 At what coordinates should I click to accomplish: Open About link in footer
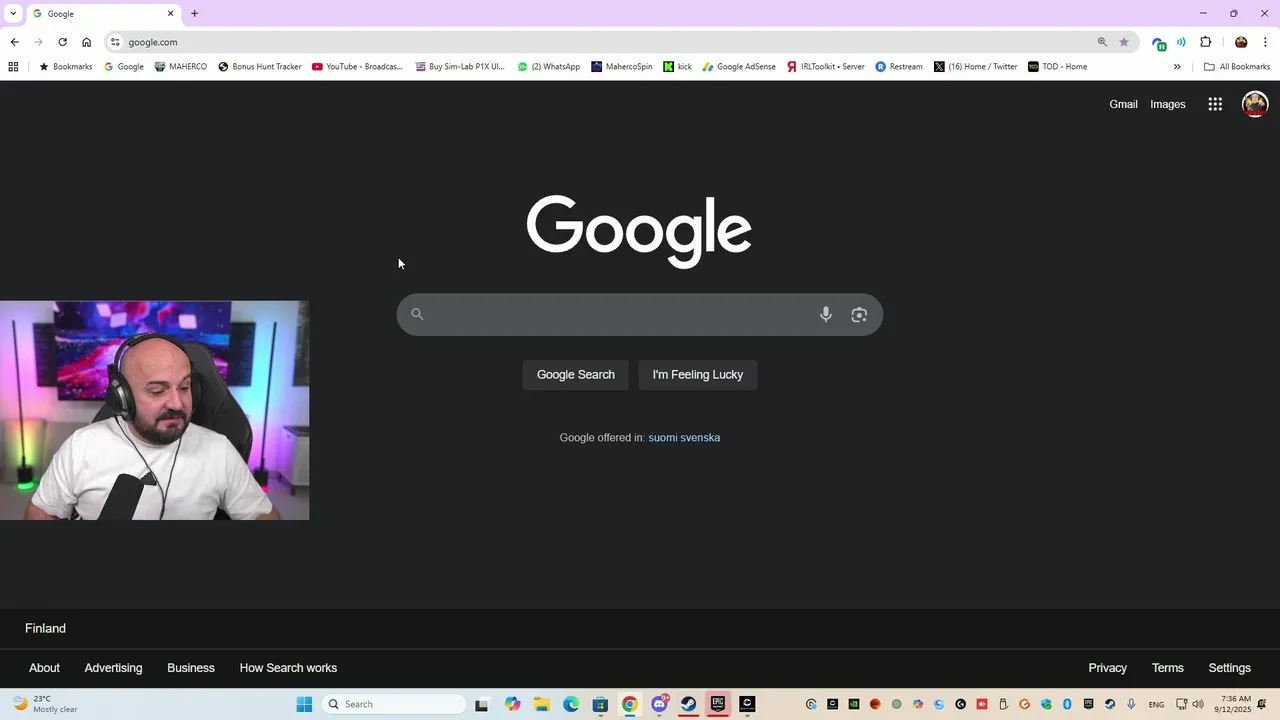(44, 668)
